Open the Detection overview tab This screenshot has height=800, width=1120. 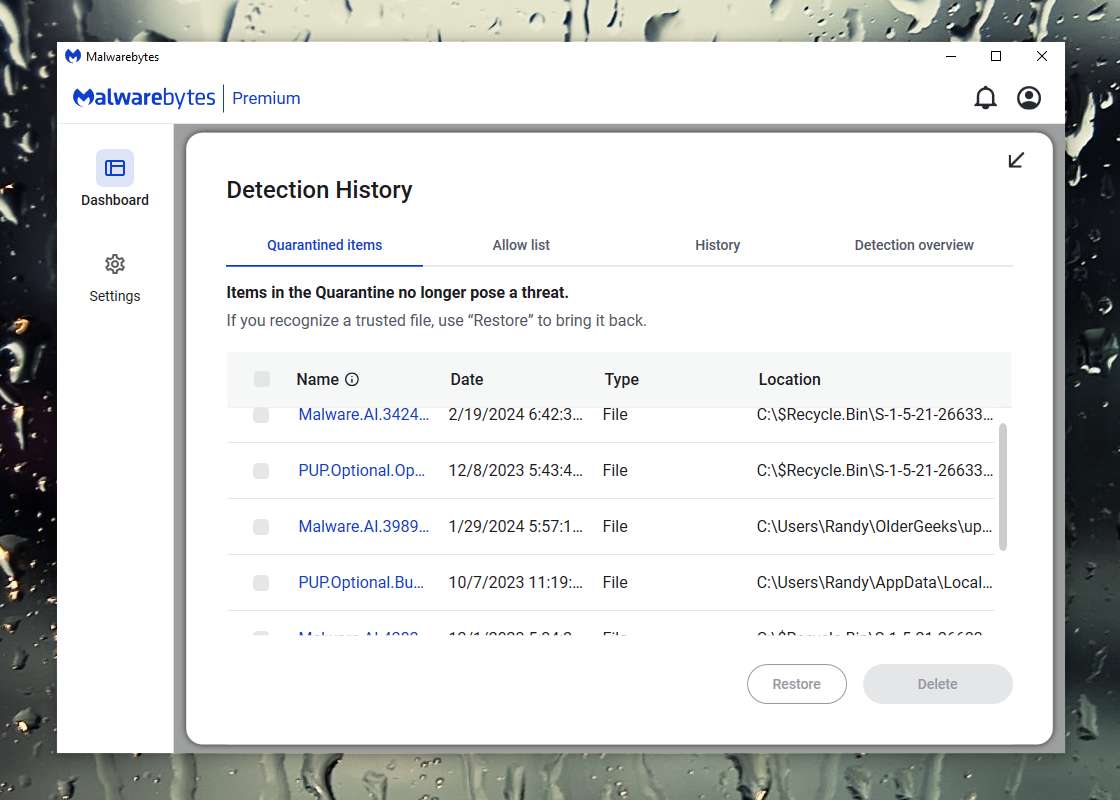pos(914,245)
